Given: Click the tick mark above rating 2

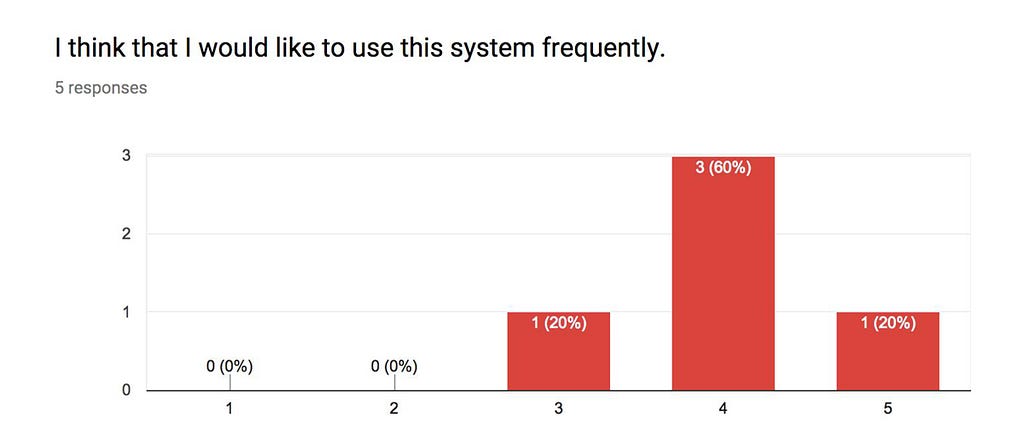Looking at the screenshot, I should pos(394,383).
